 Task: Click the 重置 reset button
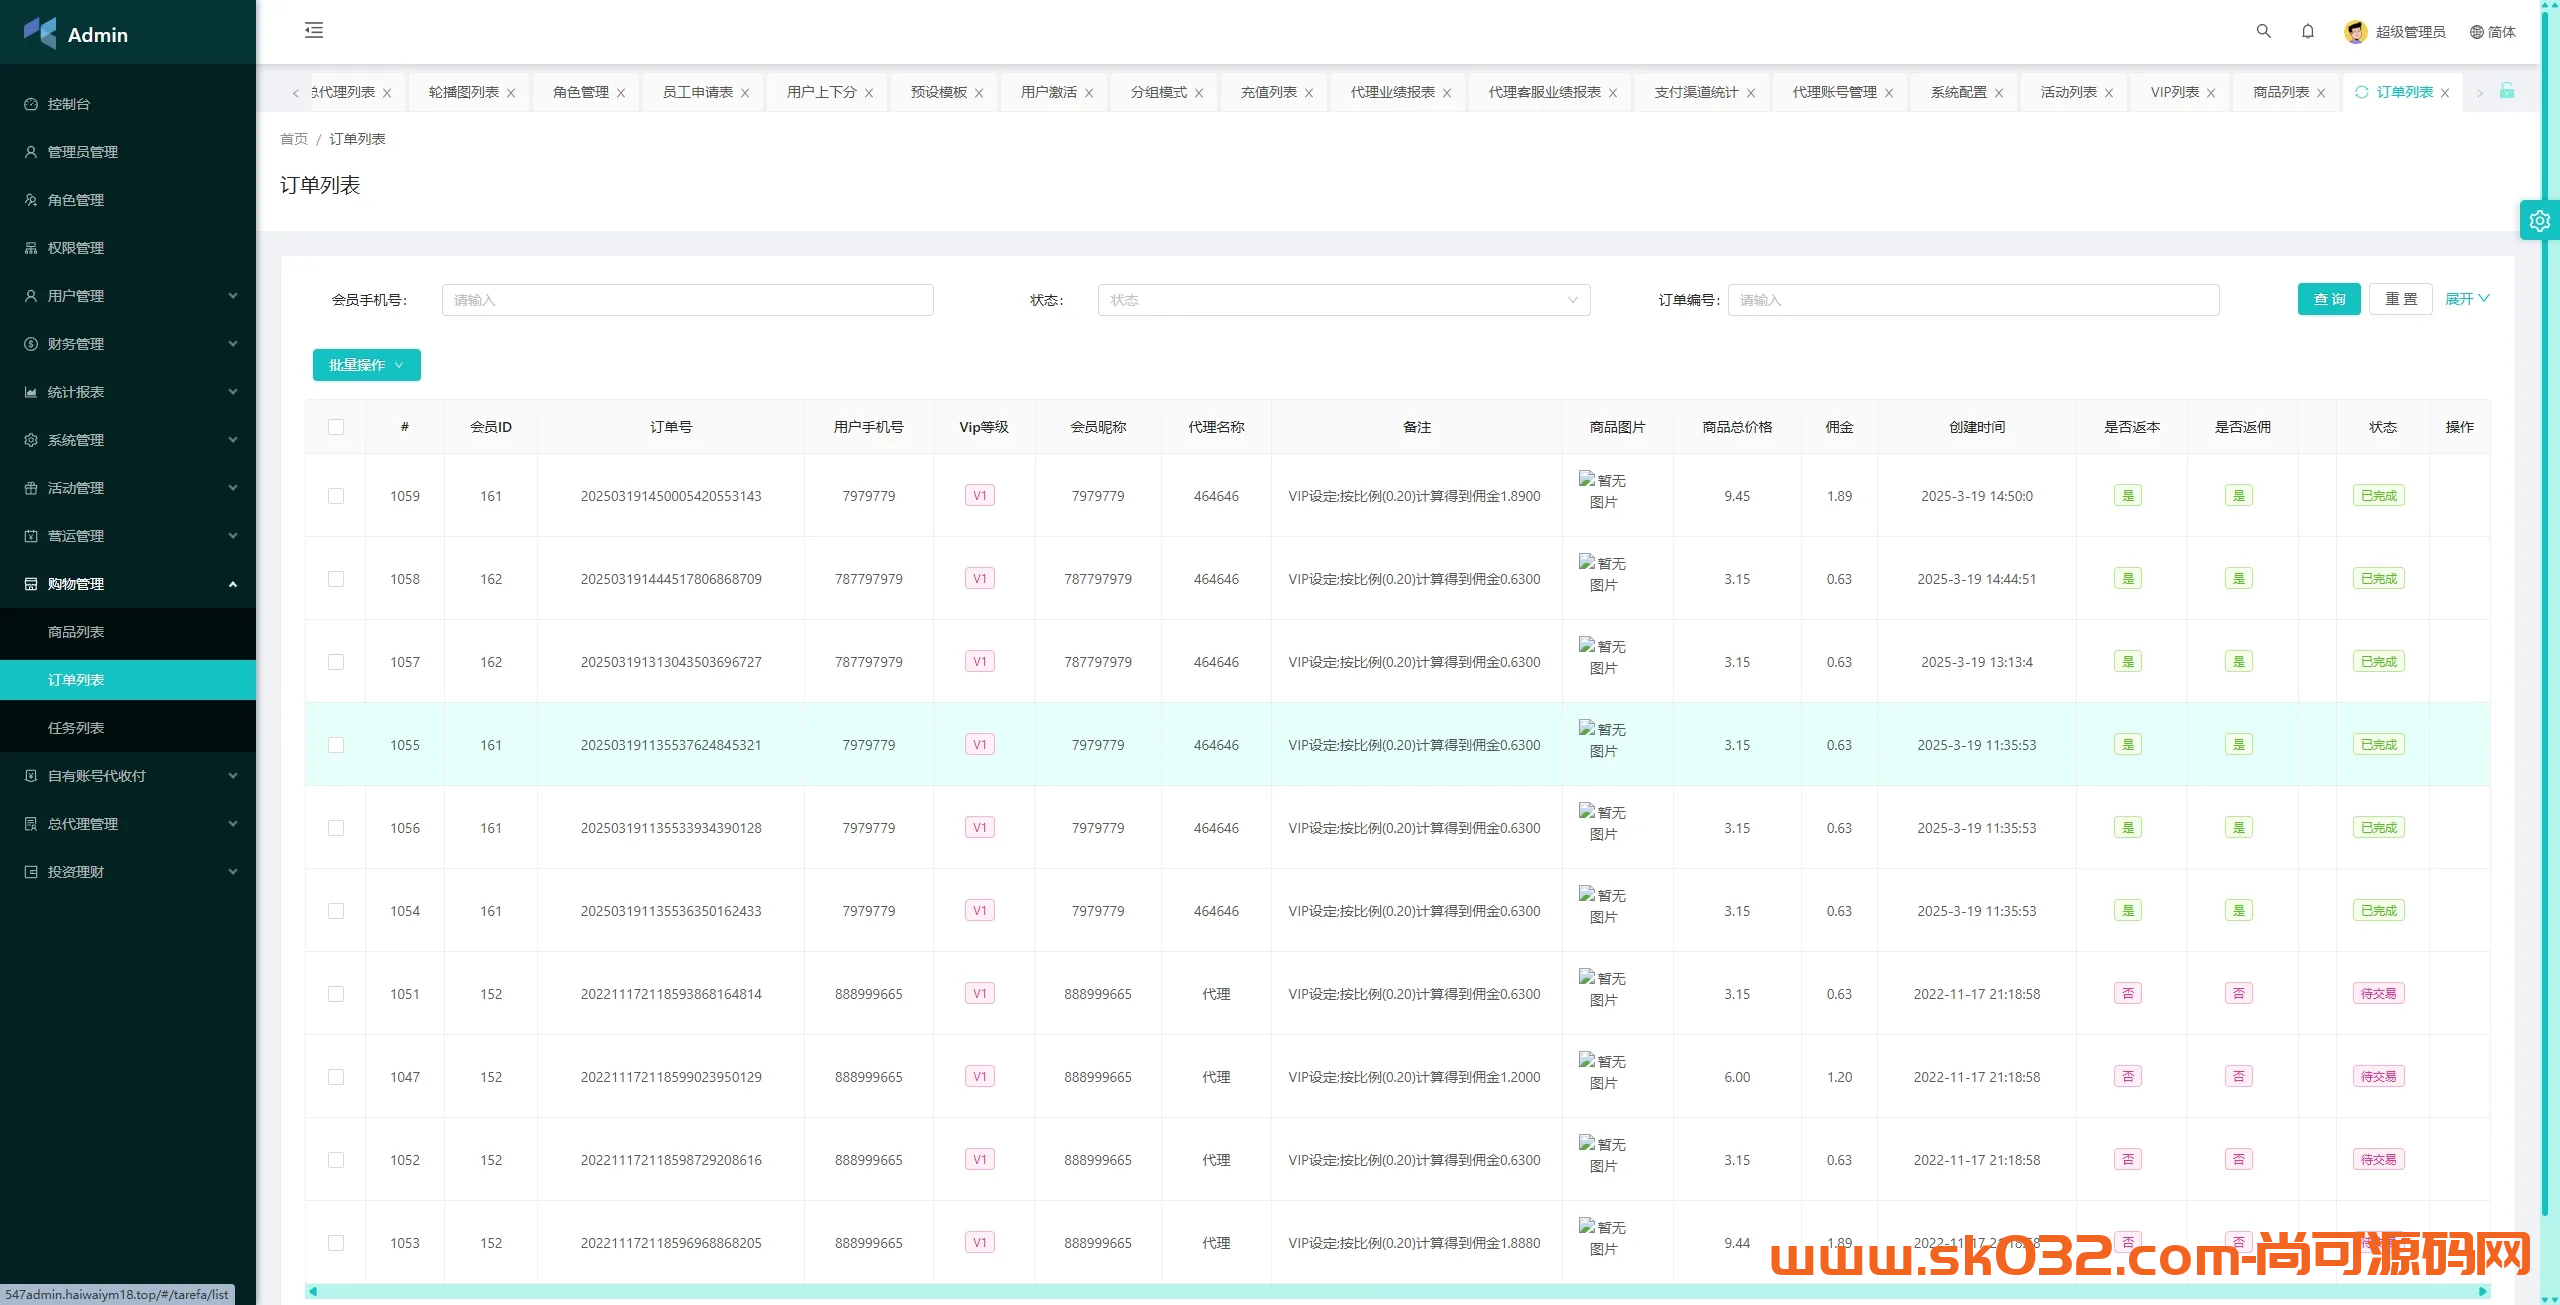coord(2400,299)
